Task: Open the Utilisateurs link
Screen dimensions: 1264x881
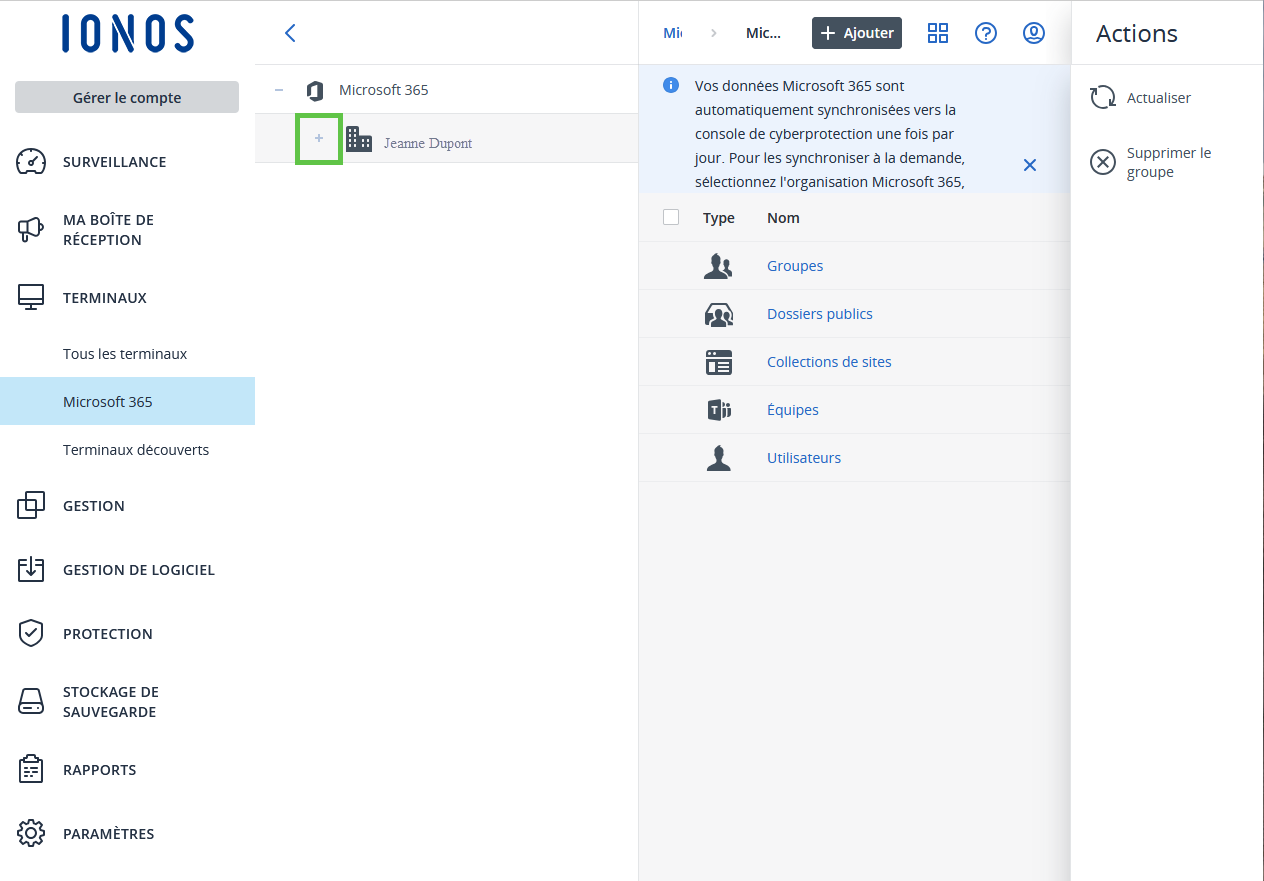Action: [803, 458]
